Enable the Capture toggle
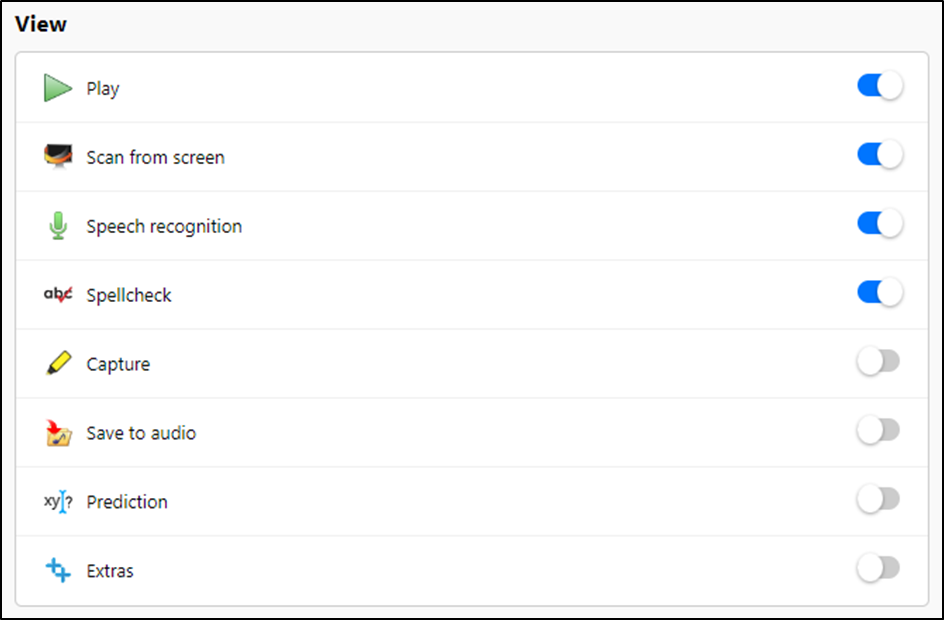Viewport: 944px width, 620px height. pyautogui.click(x=879, y=362)
